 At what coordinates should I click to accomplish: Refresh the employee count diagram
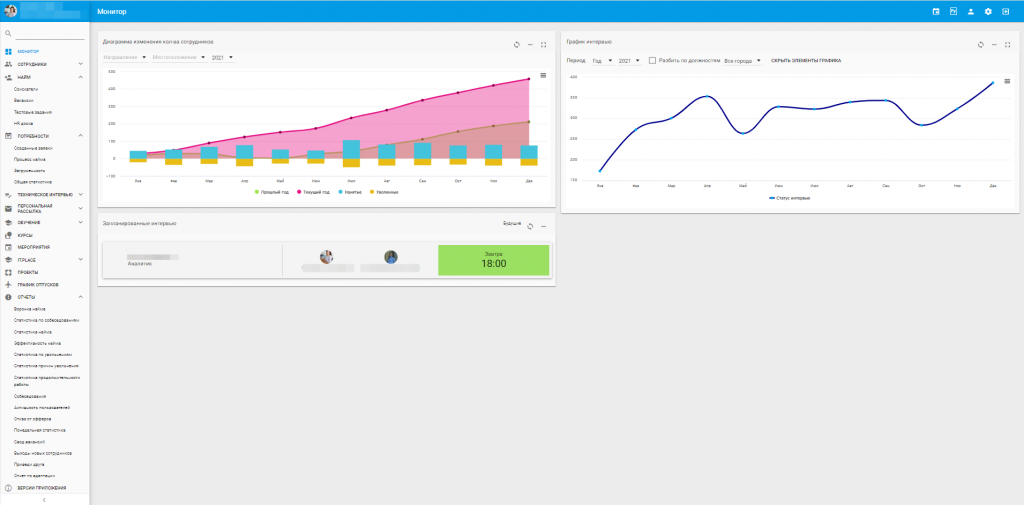(x=517, y=44)
